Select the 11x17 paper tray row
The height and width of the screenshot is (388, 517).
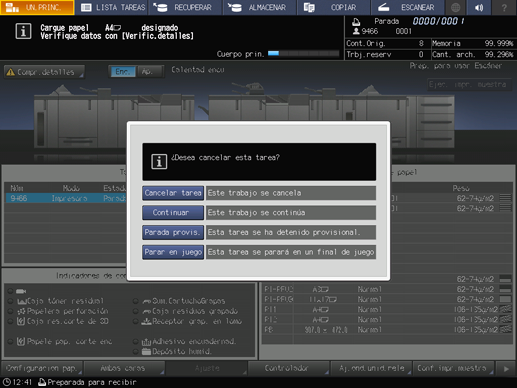click(x=387, y=299)
